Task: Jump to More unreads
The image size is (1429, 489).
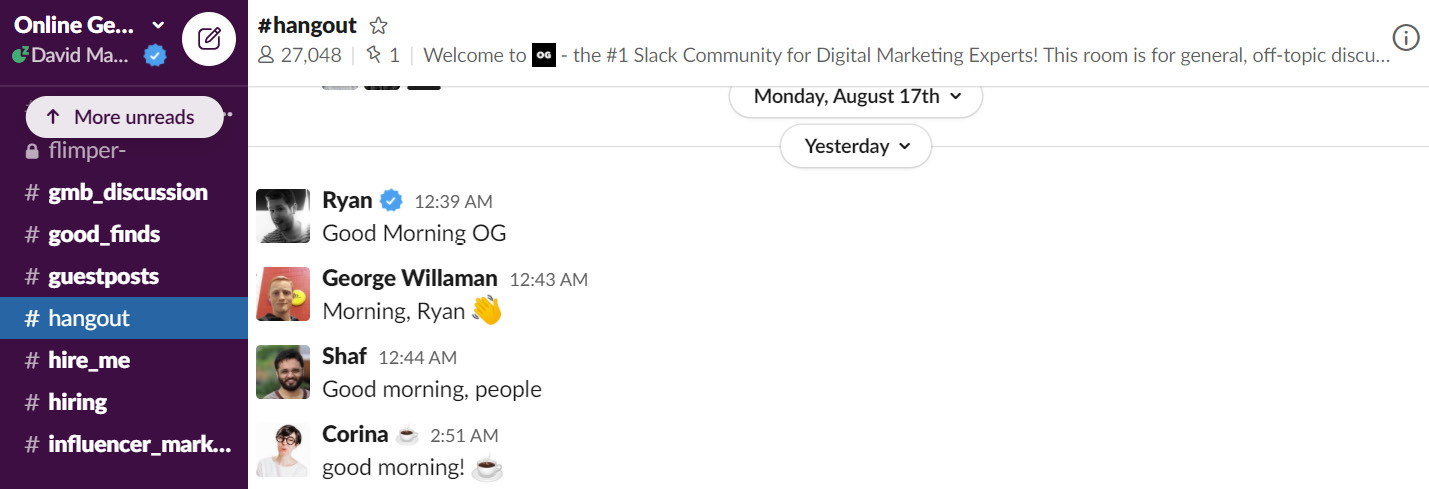Action: [x=124, y=117]
